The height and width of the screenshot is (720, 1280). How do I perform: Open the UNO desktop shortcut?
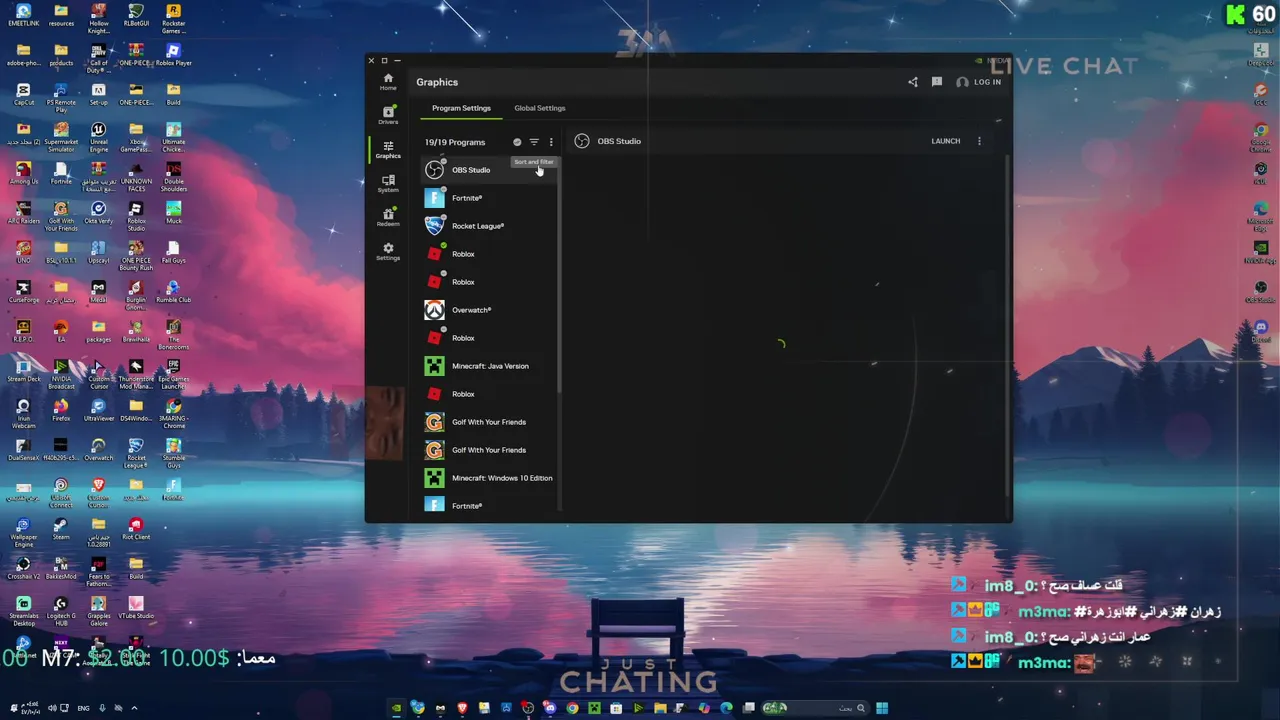point(23,252)
